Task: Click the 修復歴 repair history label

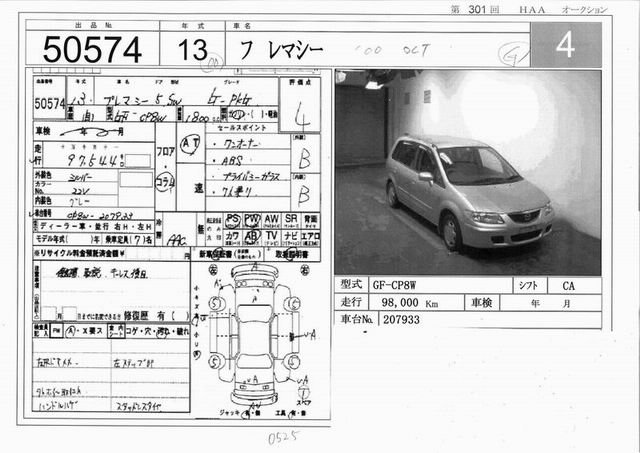Action: click(136, 315)
